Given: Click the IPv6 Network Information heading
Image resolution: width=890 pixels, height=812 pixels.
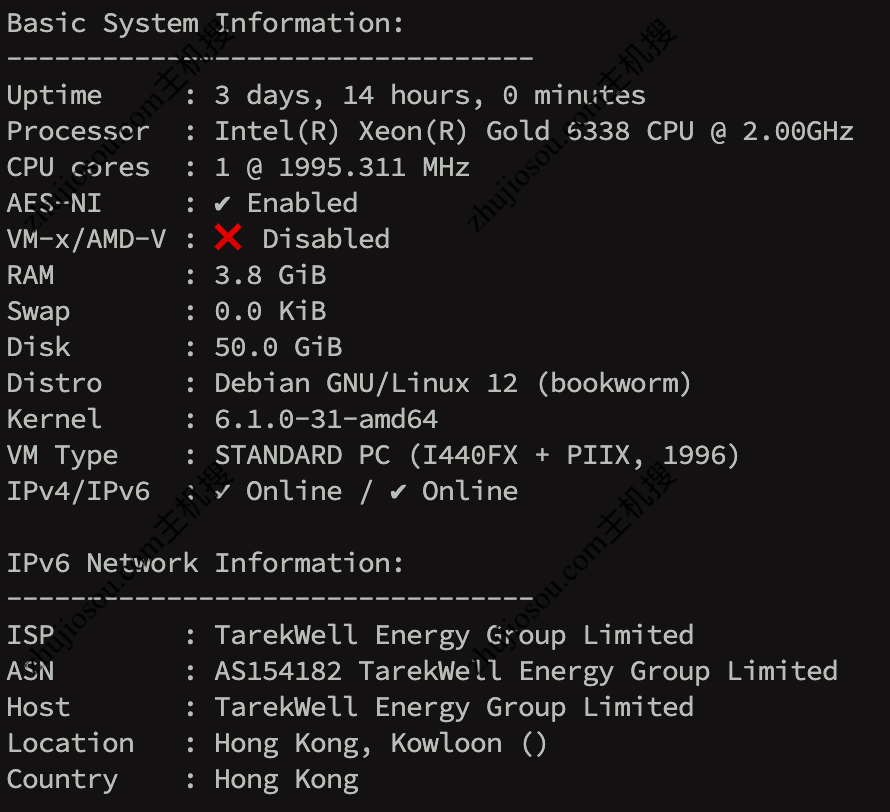Looking at the screenshot, I should (205, 563).
